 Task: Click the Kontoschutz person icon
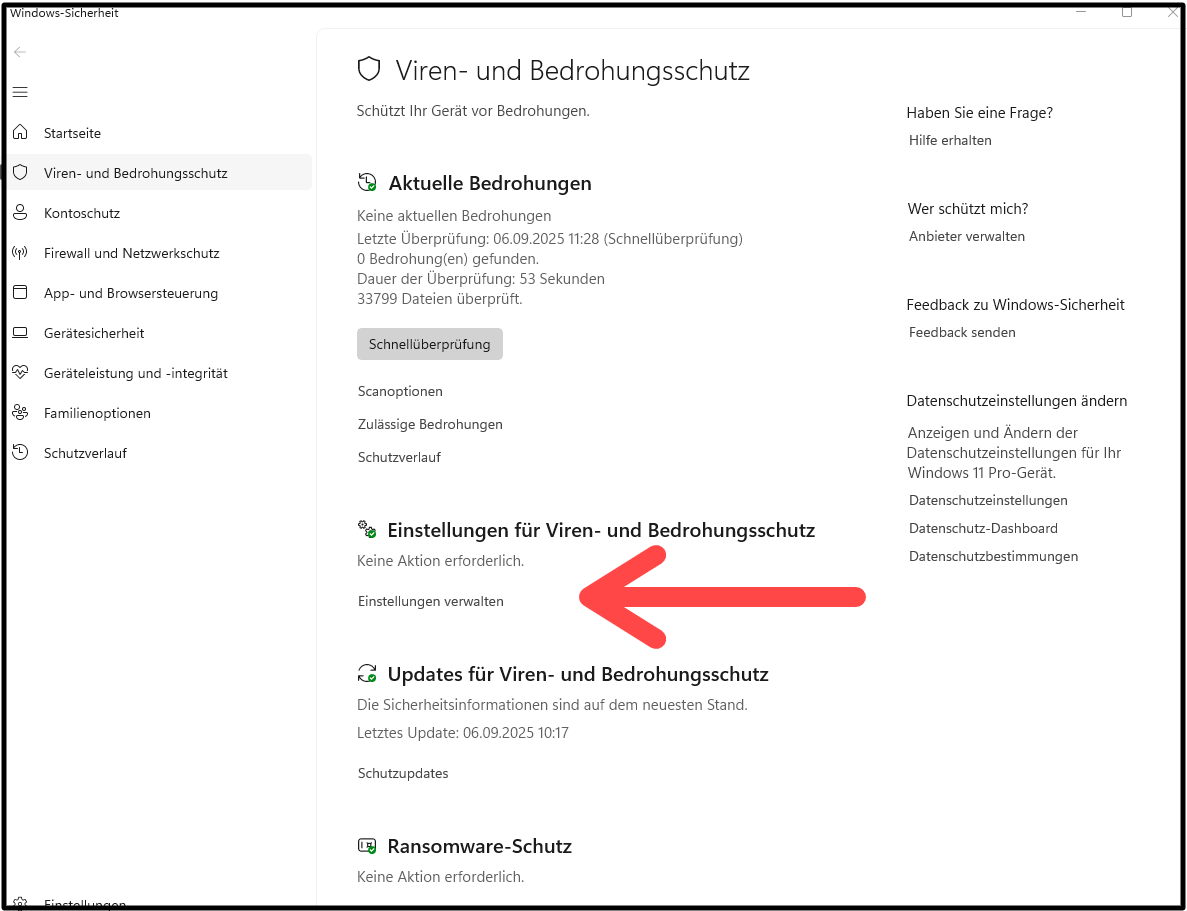click(x=20, y=213)
